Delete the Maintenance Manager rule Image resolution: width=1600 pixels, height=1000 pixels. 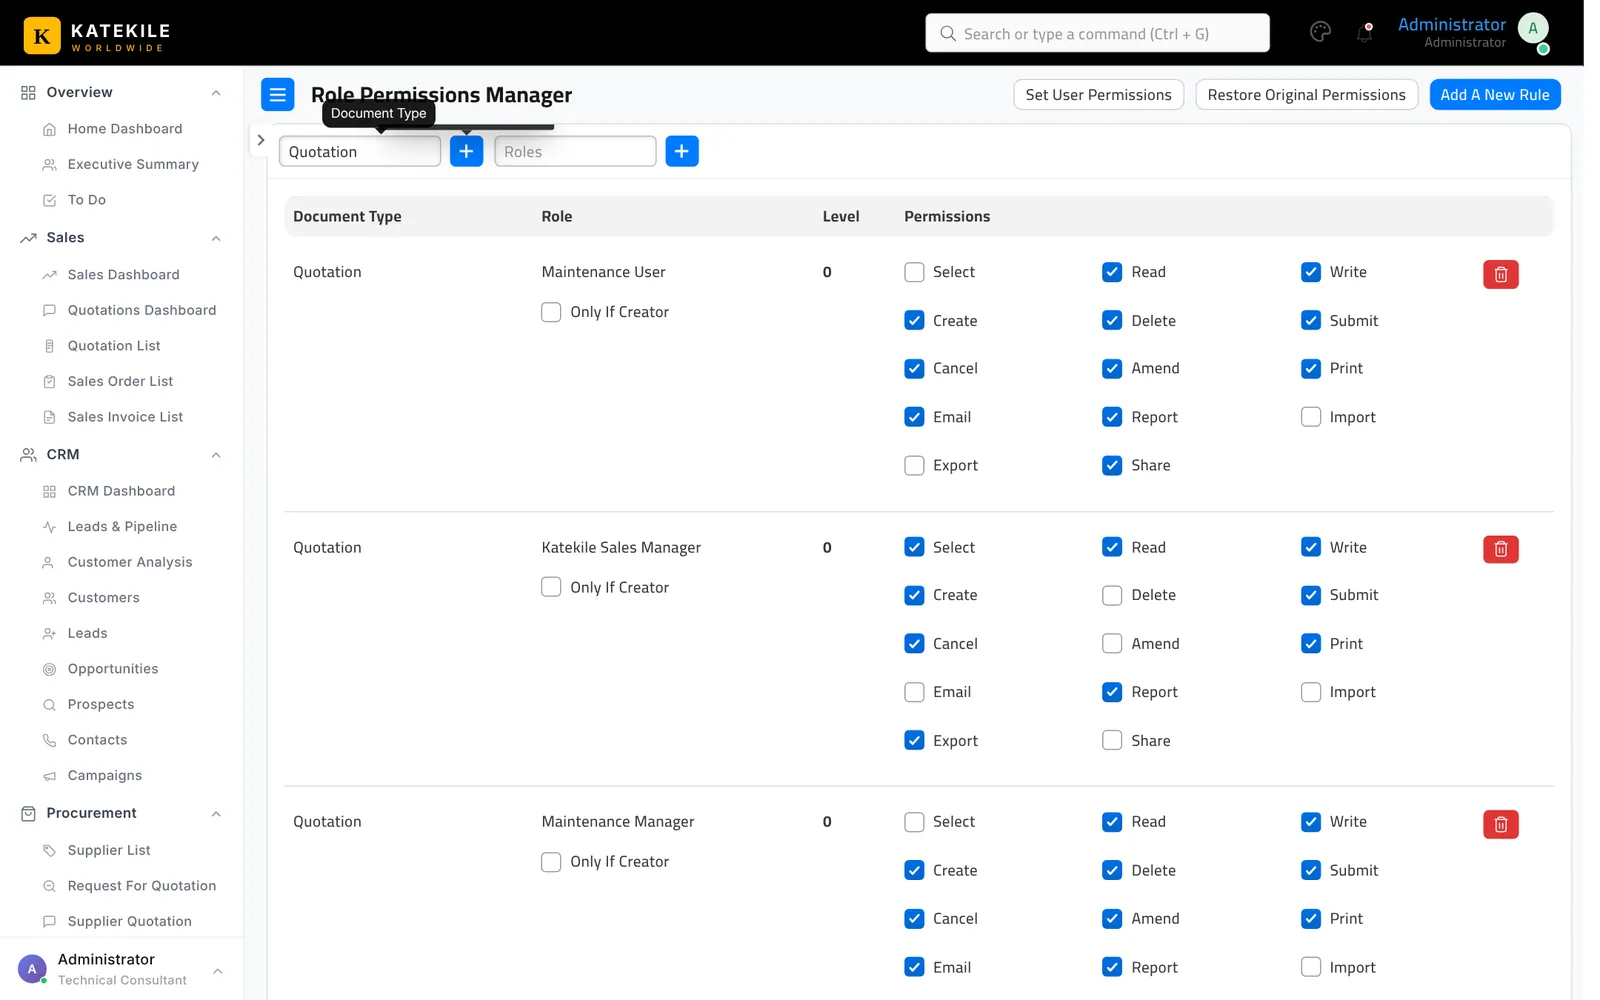pos(1500,824)
